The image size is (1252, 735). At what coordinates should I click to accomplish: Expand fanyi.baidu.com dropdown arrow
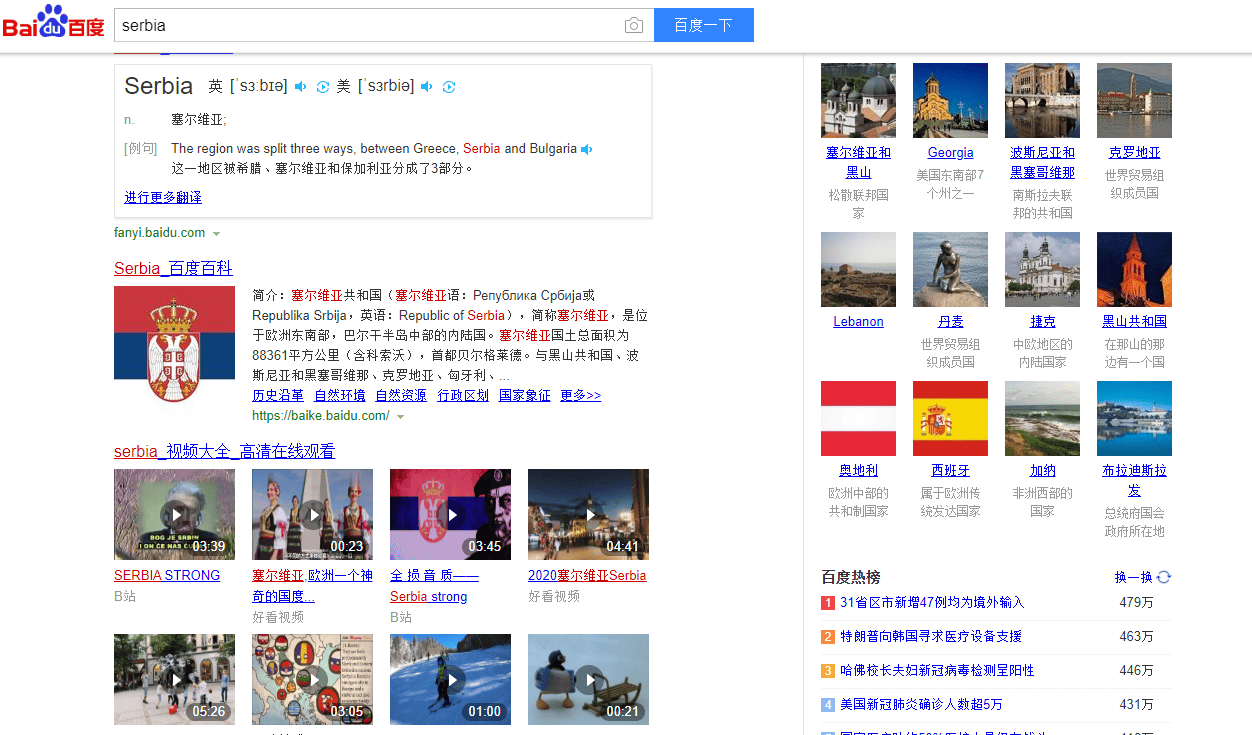[x=216, y=234]
